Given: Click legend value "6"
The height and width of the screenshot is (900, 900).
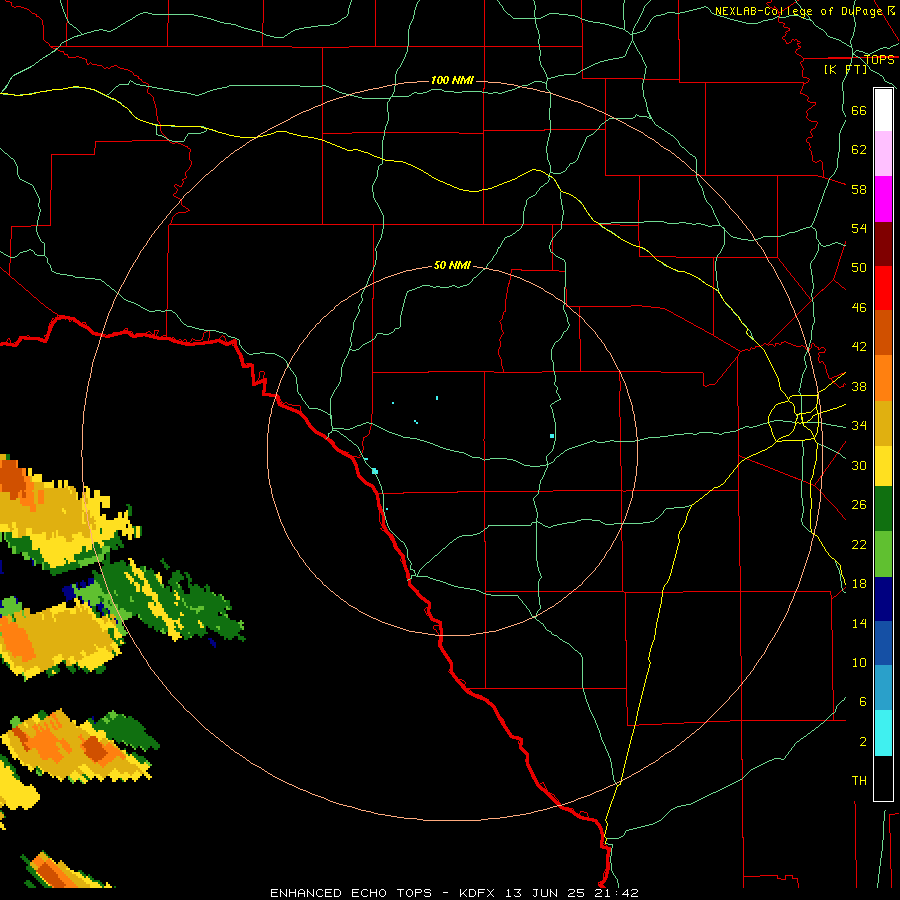Looking at the screenshot, I should [863, 701].
